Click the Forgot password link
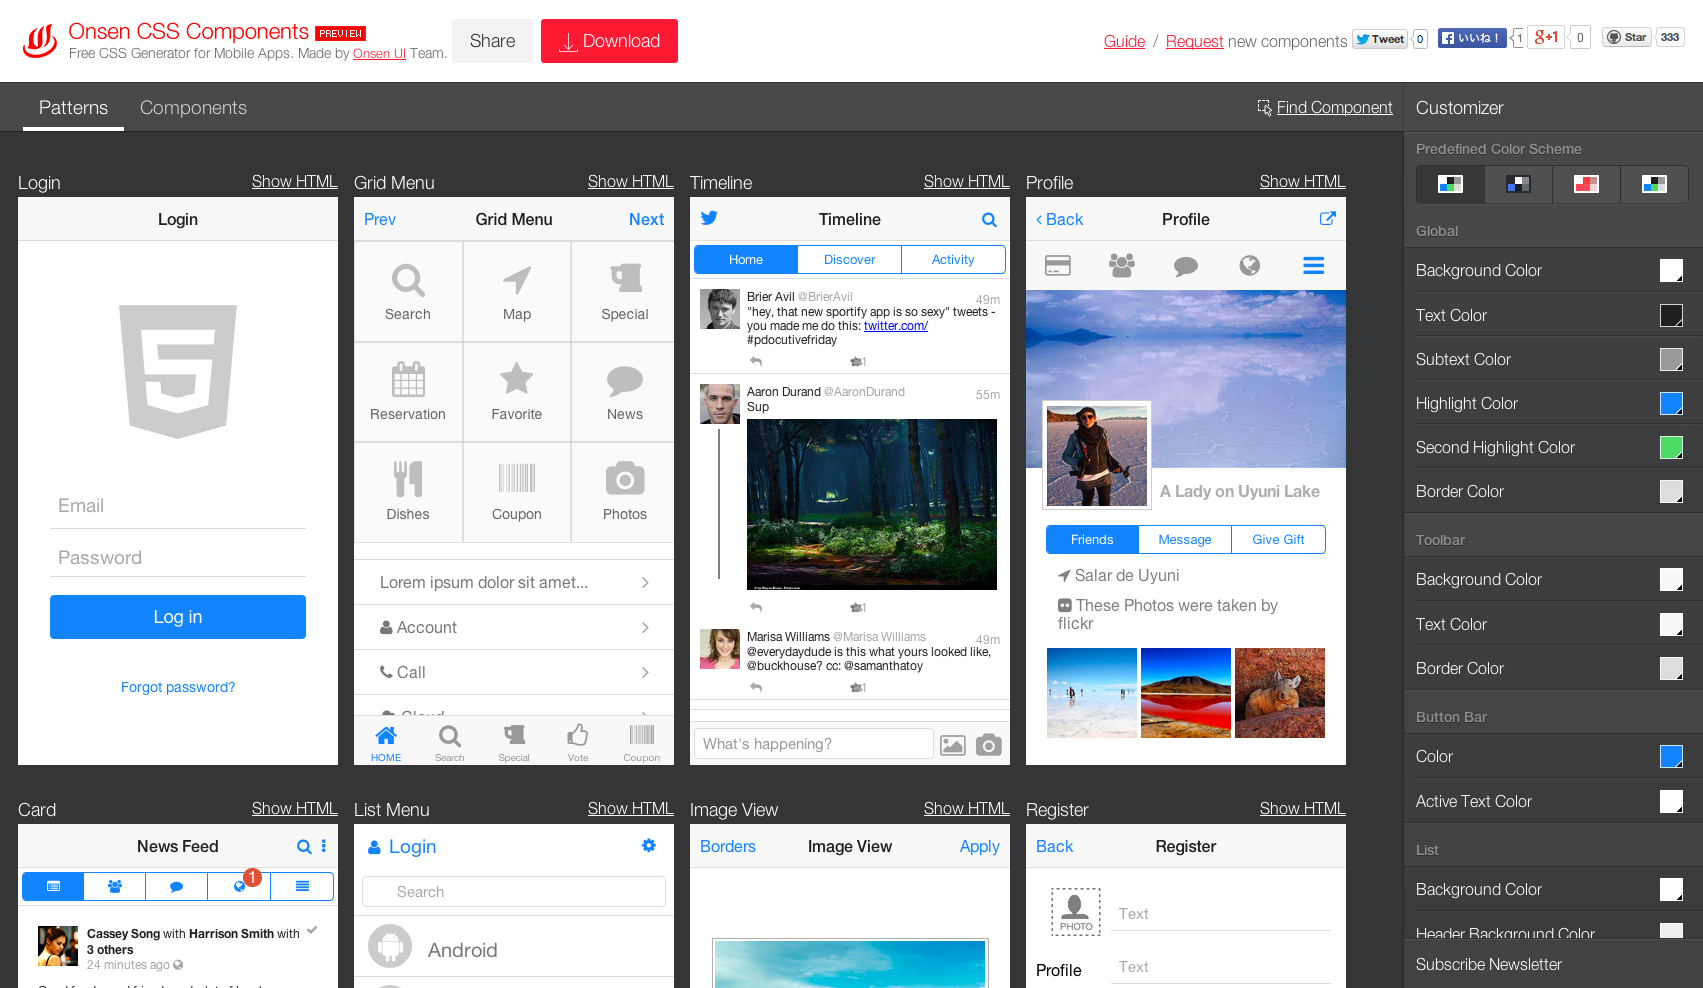The image size is (1703, 988). (x=178, y=687)
